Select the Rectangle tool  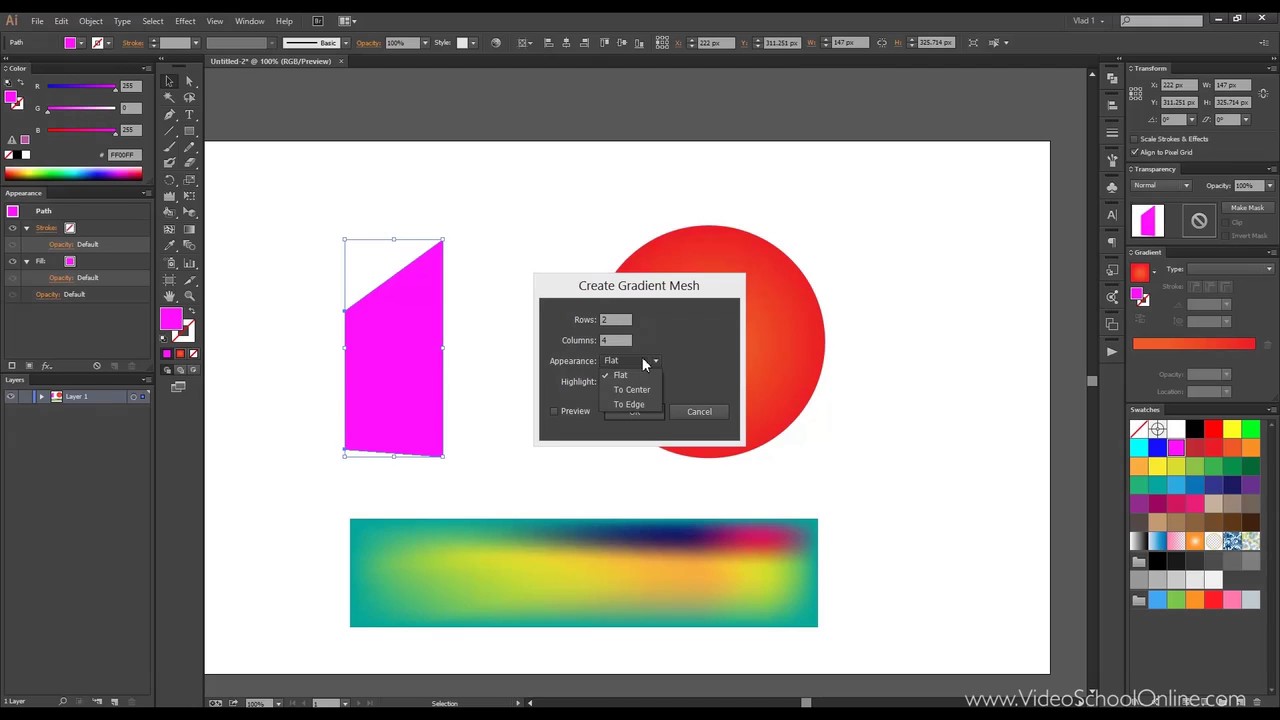point(189,130)
